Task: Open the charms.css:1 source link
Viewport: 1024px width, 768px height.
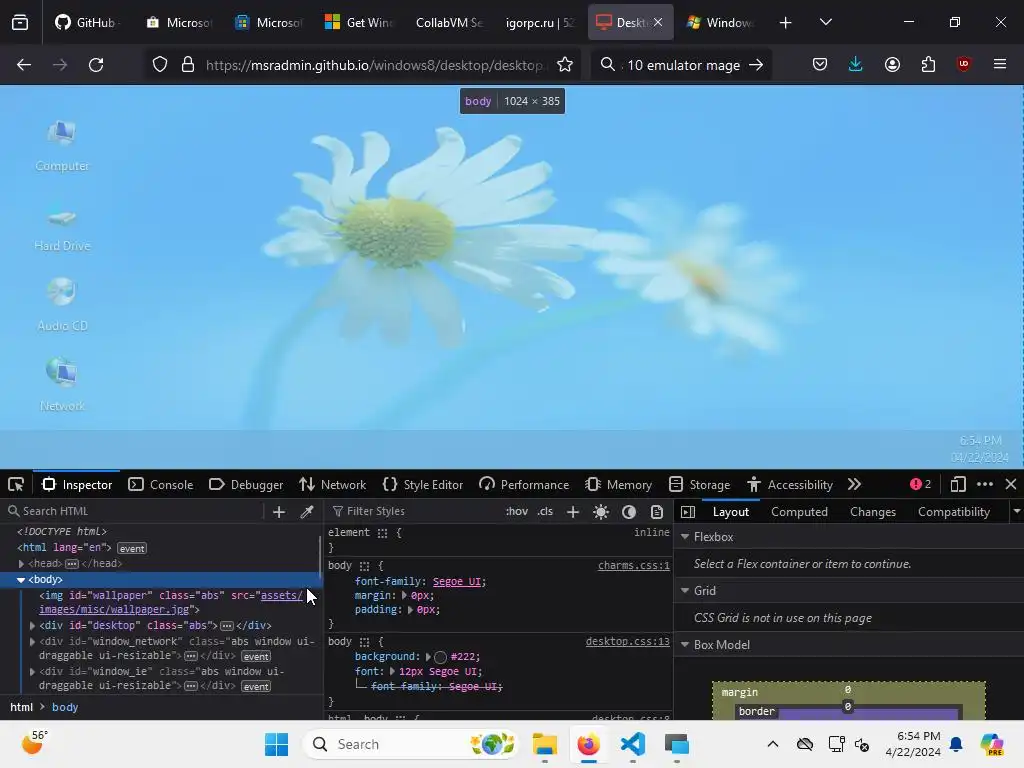Action: click(633, 566)
